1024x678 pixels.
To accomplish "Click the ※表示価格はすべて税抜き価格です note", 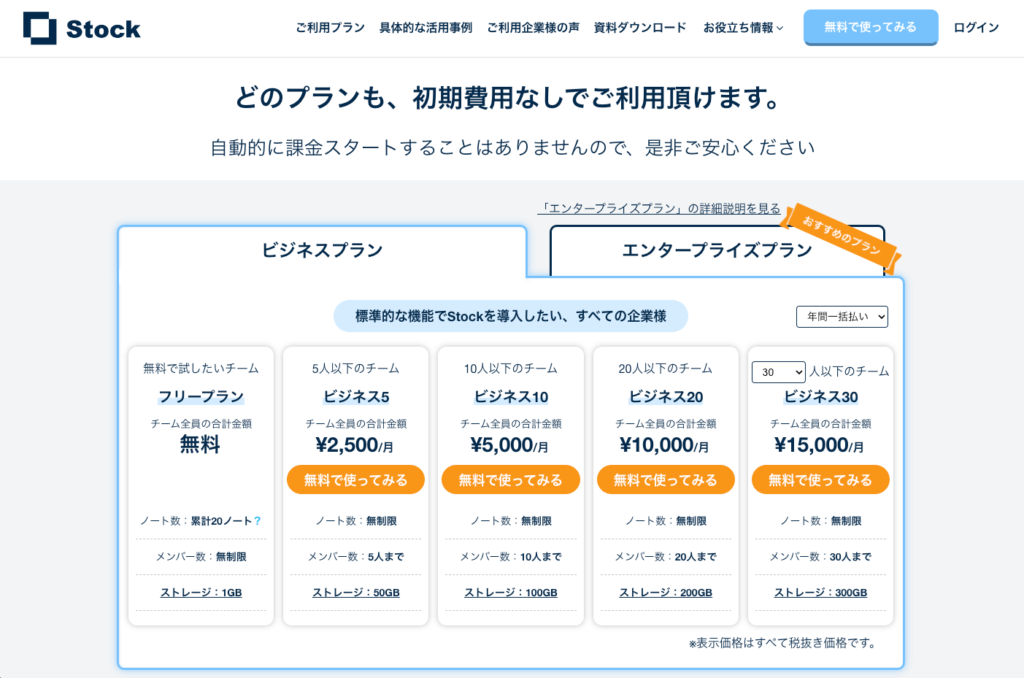I will (x=782, y=643).
